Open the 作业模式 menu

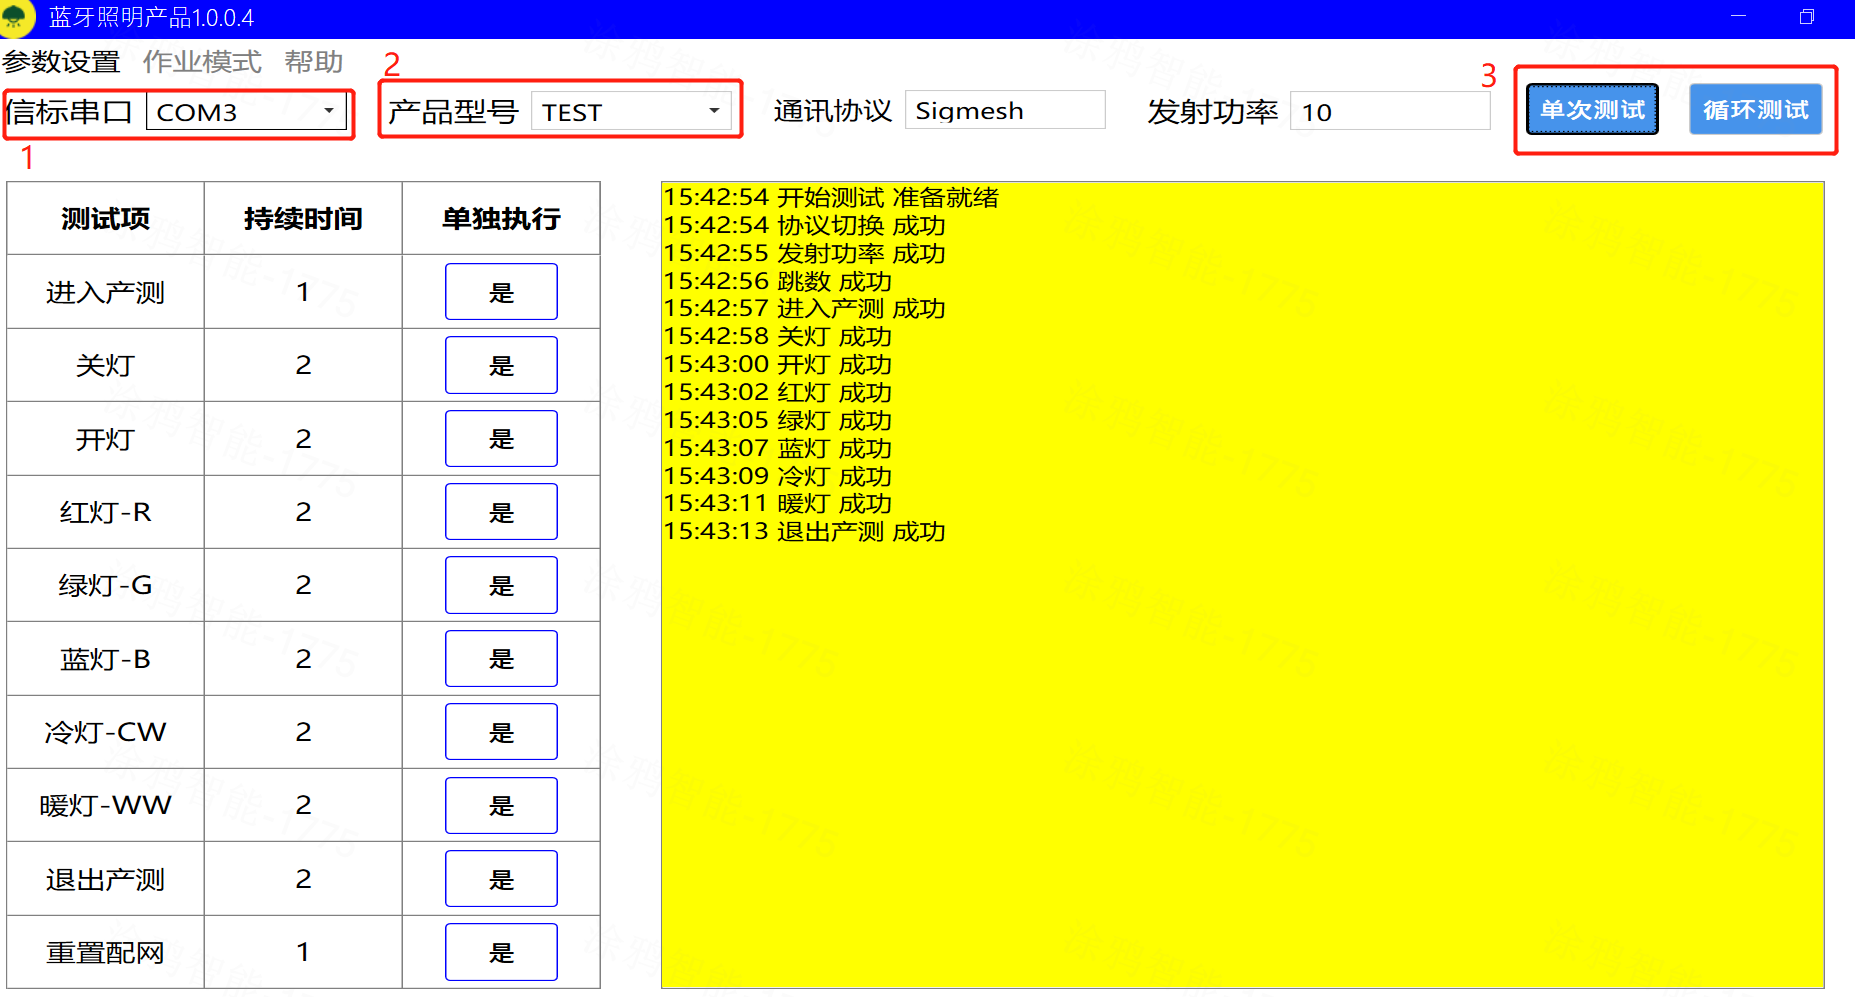[x=202, y=62]
